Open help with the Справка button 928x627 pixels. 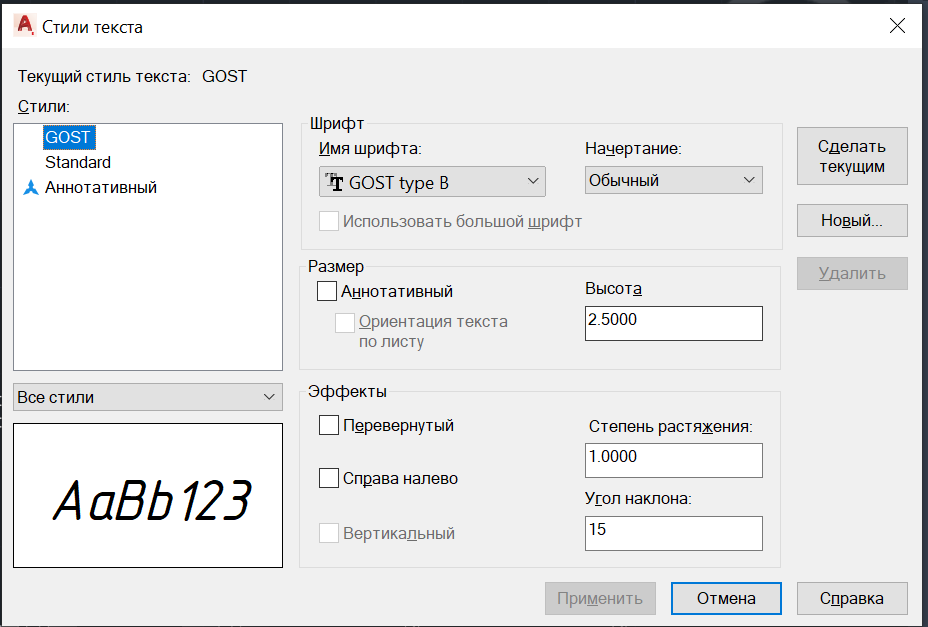click(852, 599)
